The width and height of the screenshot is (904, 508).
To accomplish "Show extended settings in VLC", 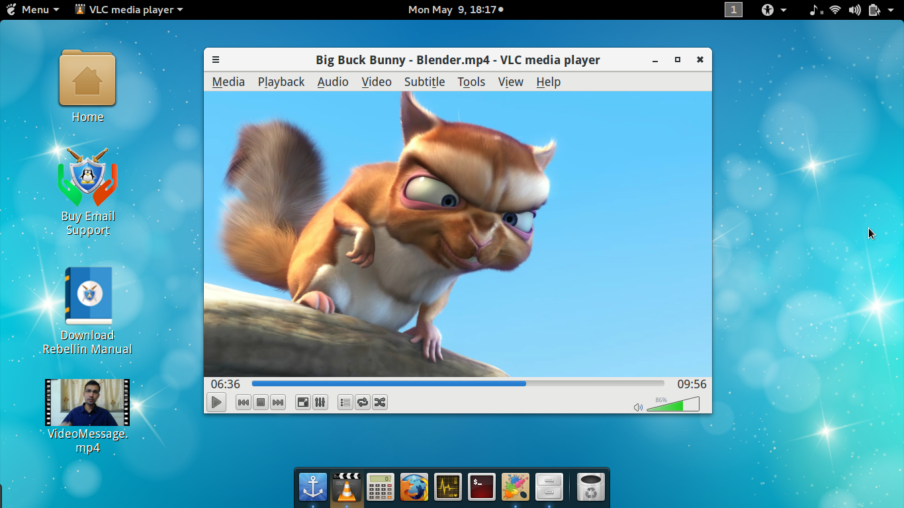I will pos(320,402).
